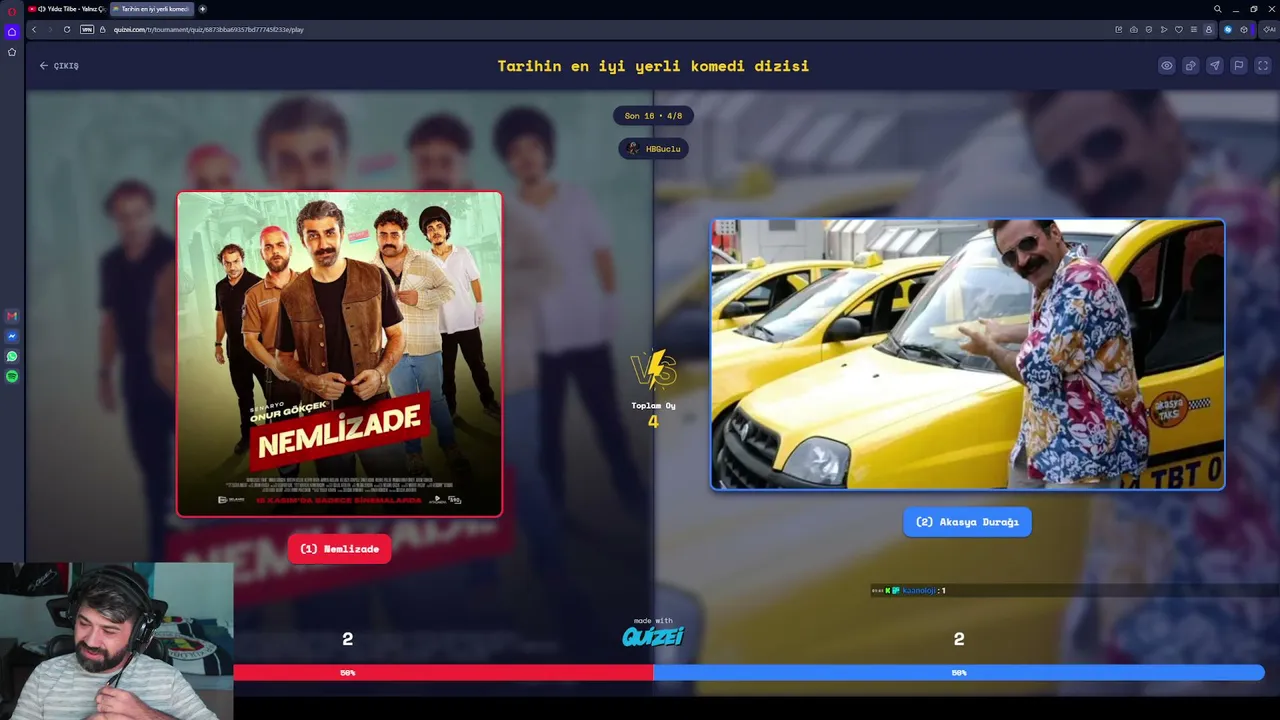This screenshot has width=1280, height=720.
Task: Open the ad blocker shield icon
Action: [1148, 29]
